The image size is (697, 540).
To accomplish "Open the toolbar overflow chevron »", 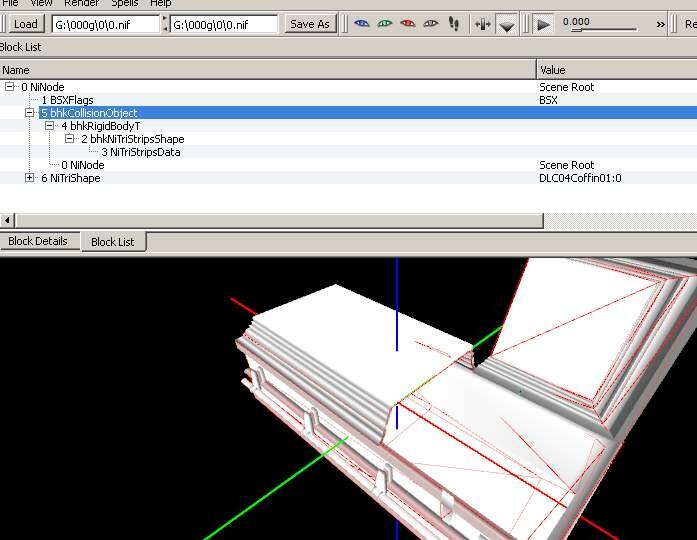I will tap(661, 24).
